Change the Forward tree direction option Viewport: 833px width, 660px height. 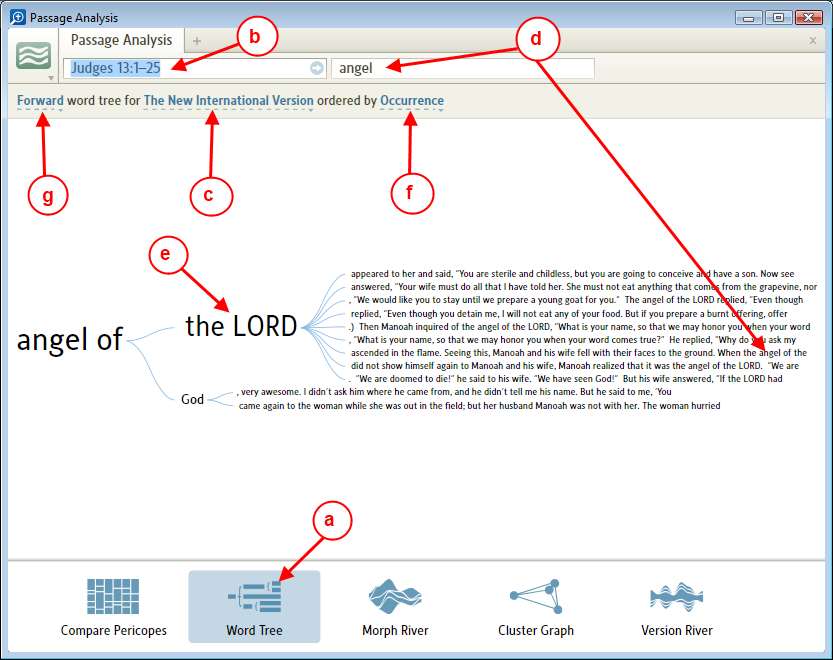(x=40, y=100)
